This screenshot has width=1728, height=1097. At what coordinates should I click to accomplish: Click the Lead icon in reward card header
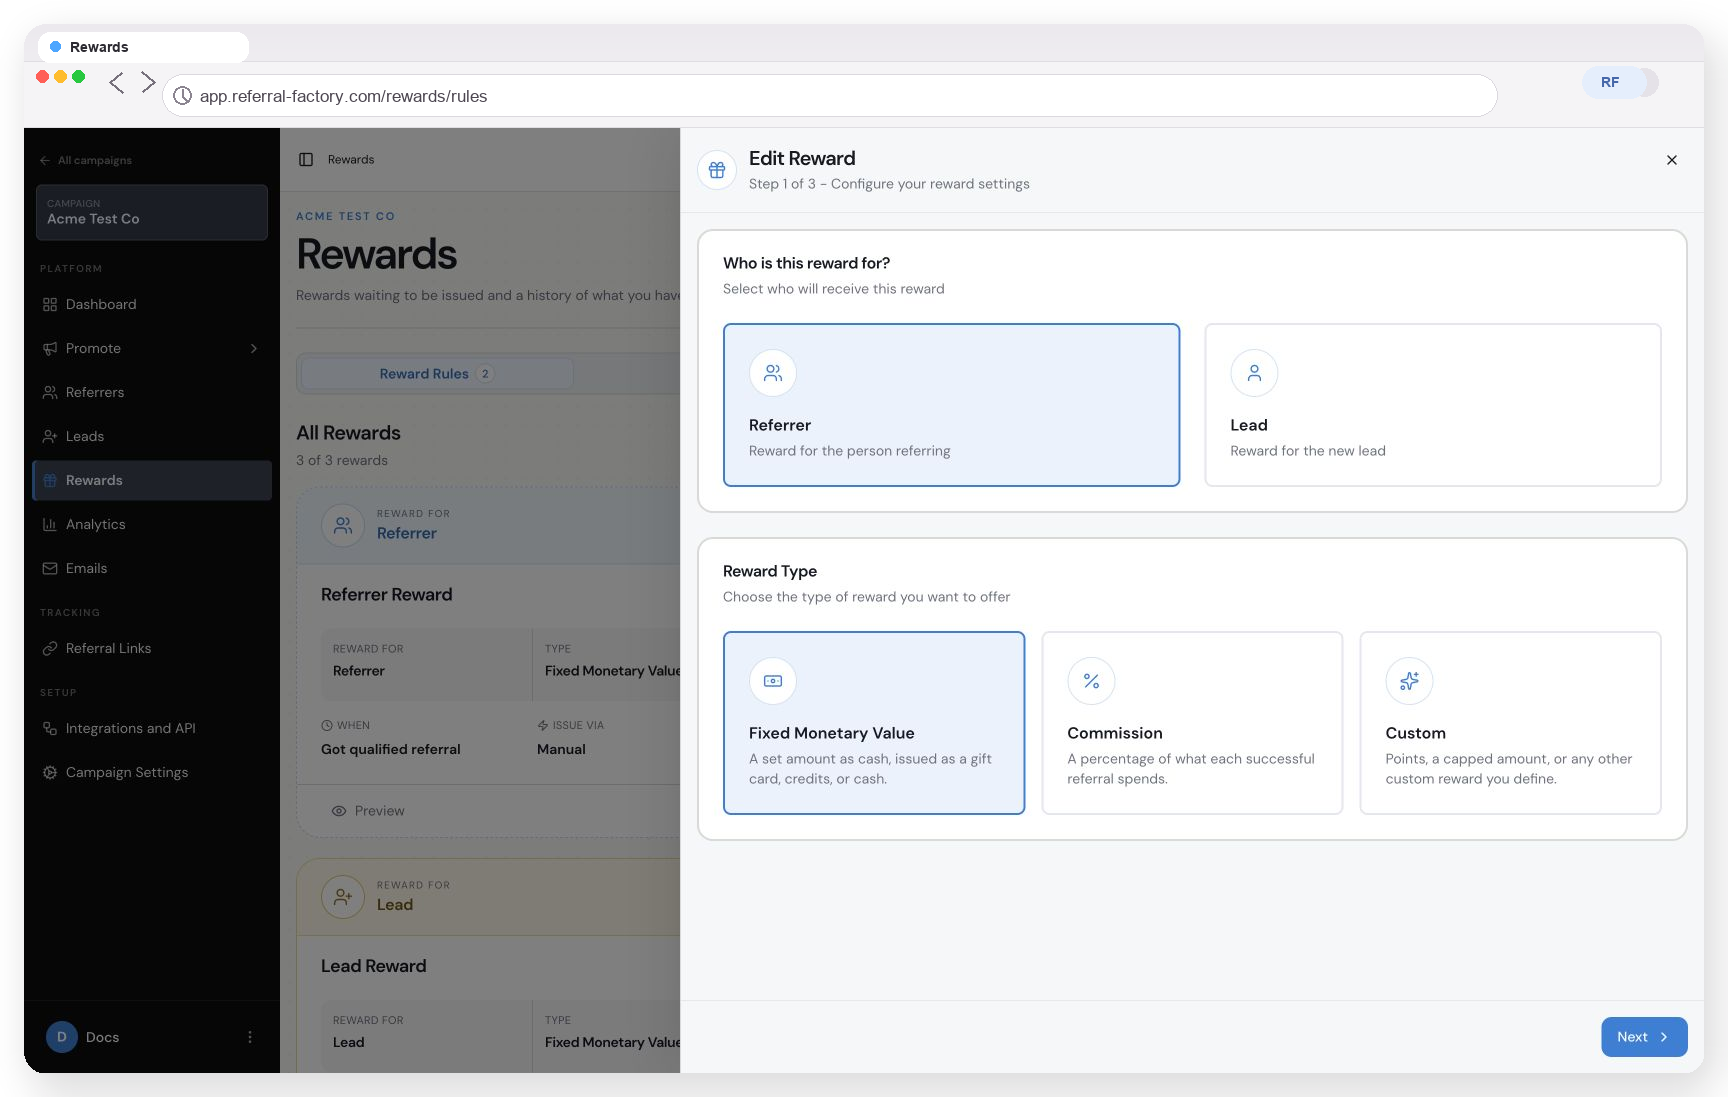pyautogui.click(x=343, y=896)
